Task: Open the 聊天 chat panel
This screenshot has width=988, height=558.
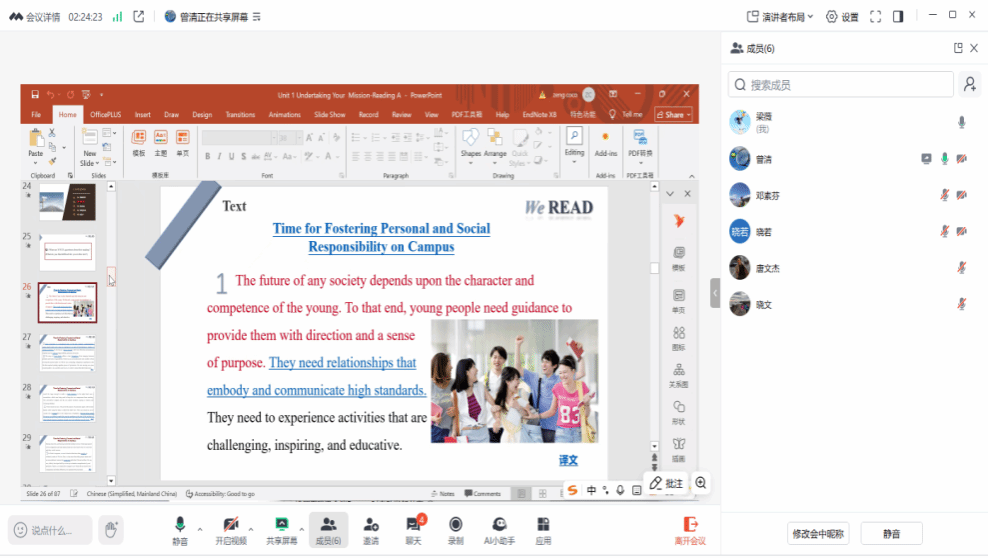Action: pyautogui.click(x=415, y=529)
